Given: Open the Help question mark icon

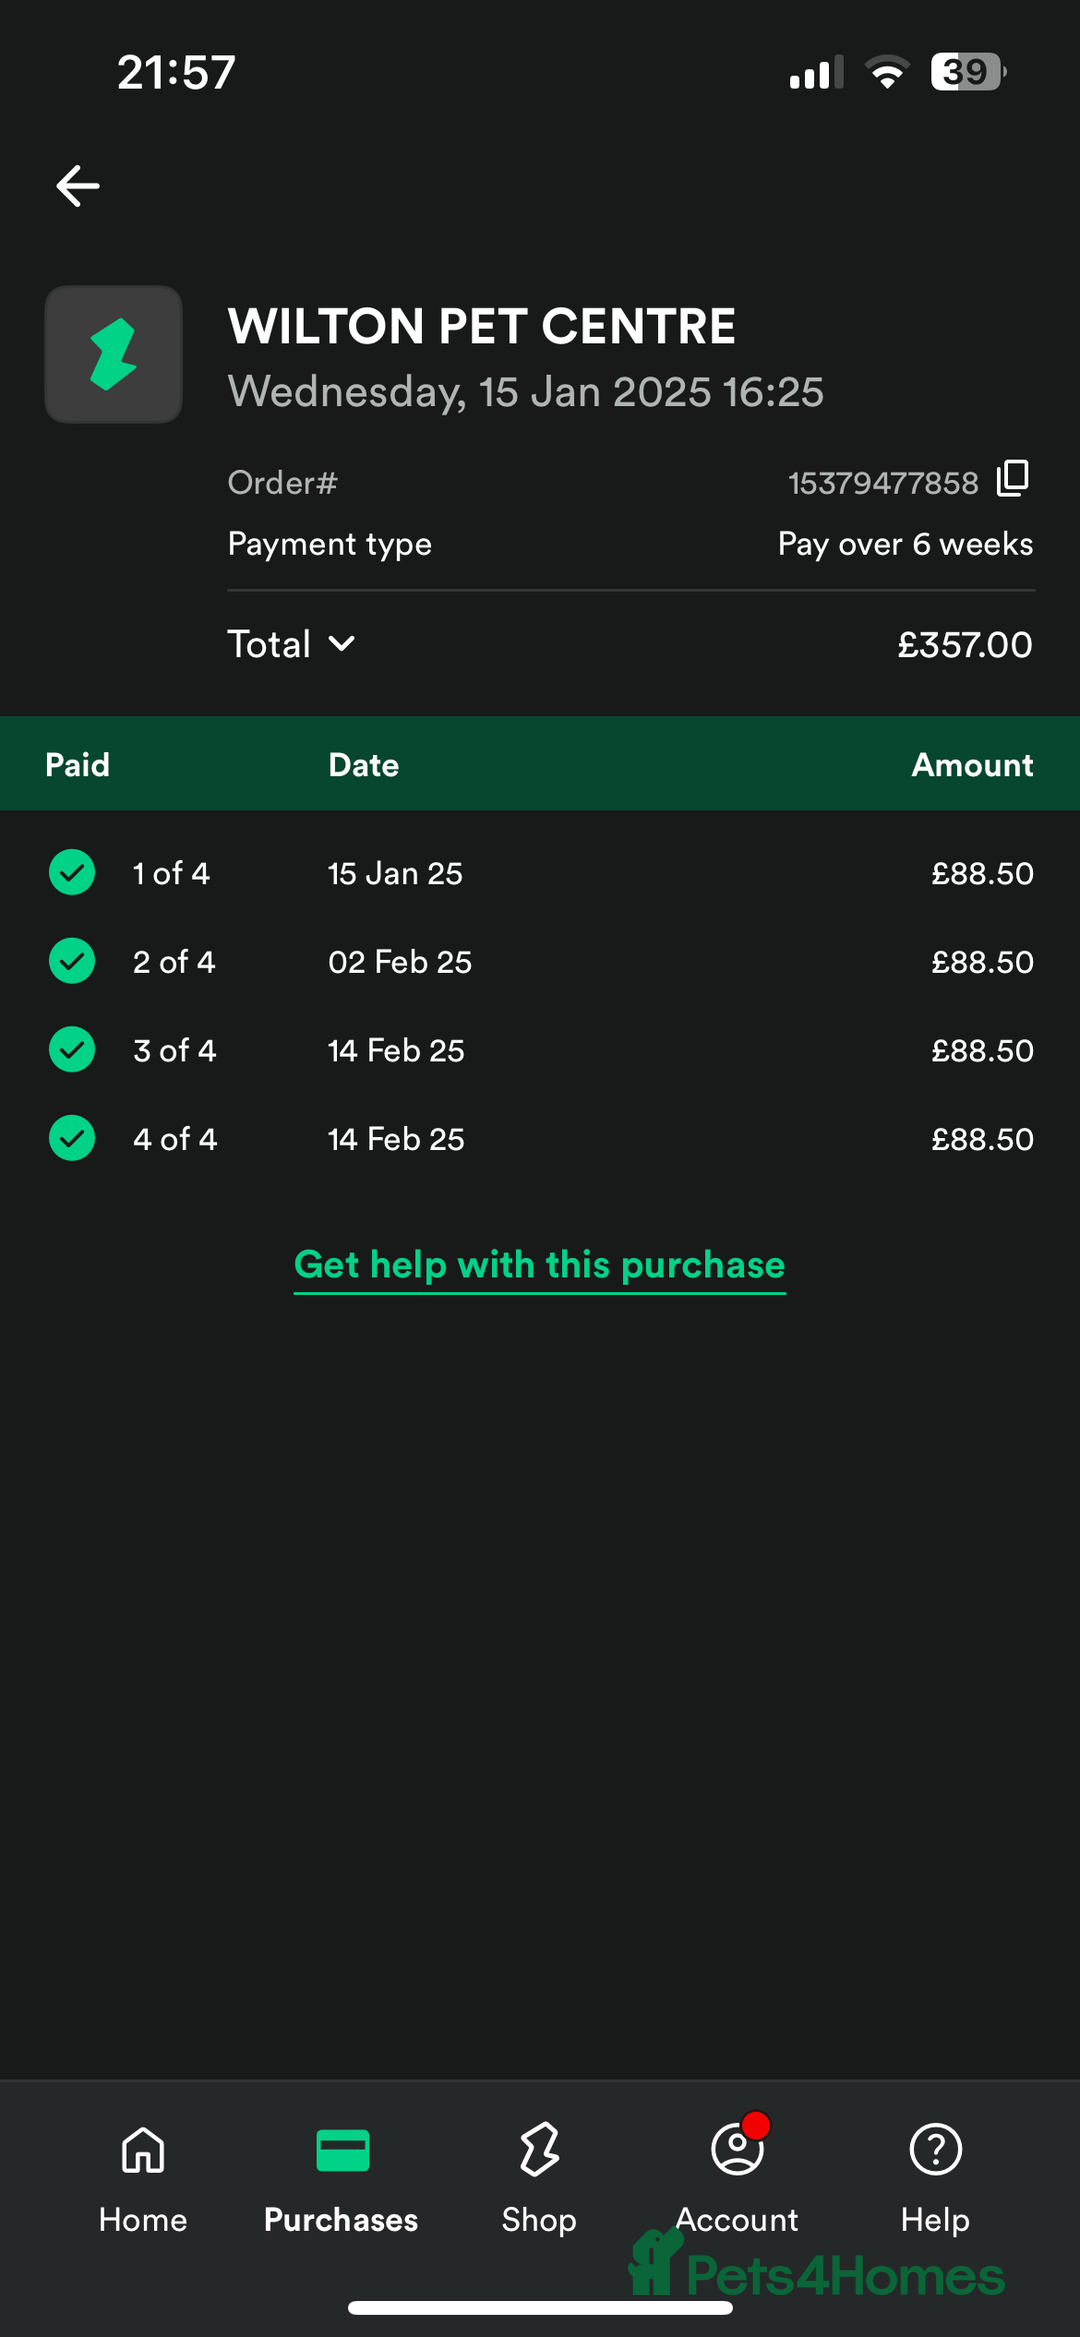Looking at the screenshot, I should [x=936, y=2149].
